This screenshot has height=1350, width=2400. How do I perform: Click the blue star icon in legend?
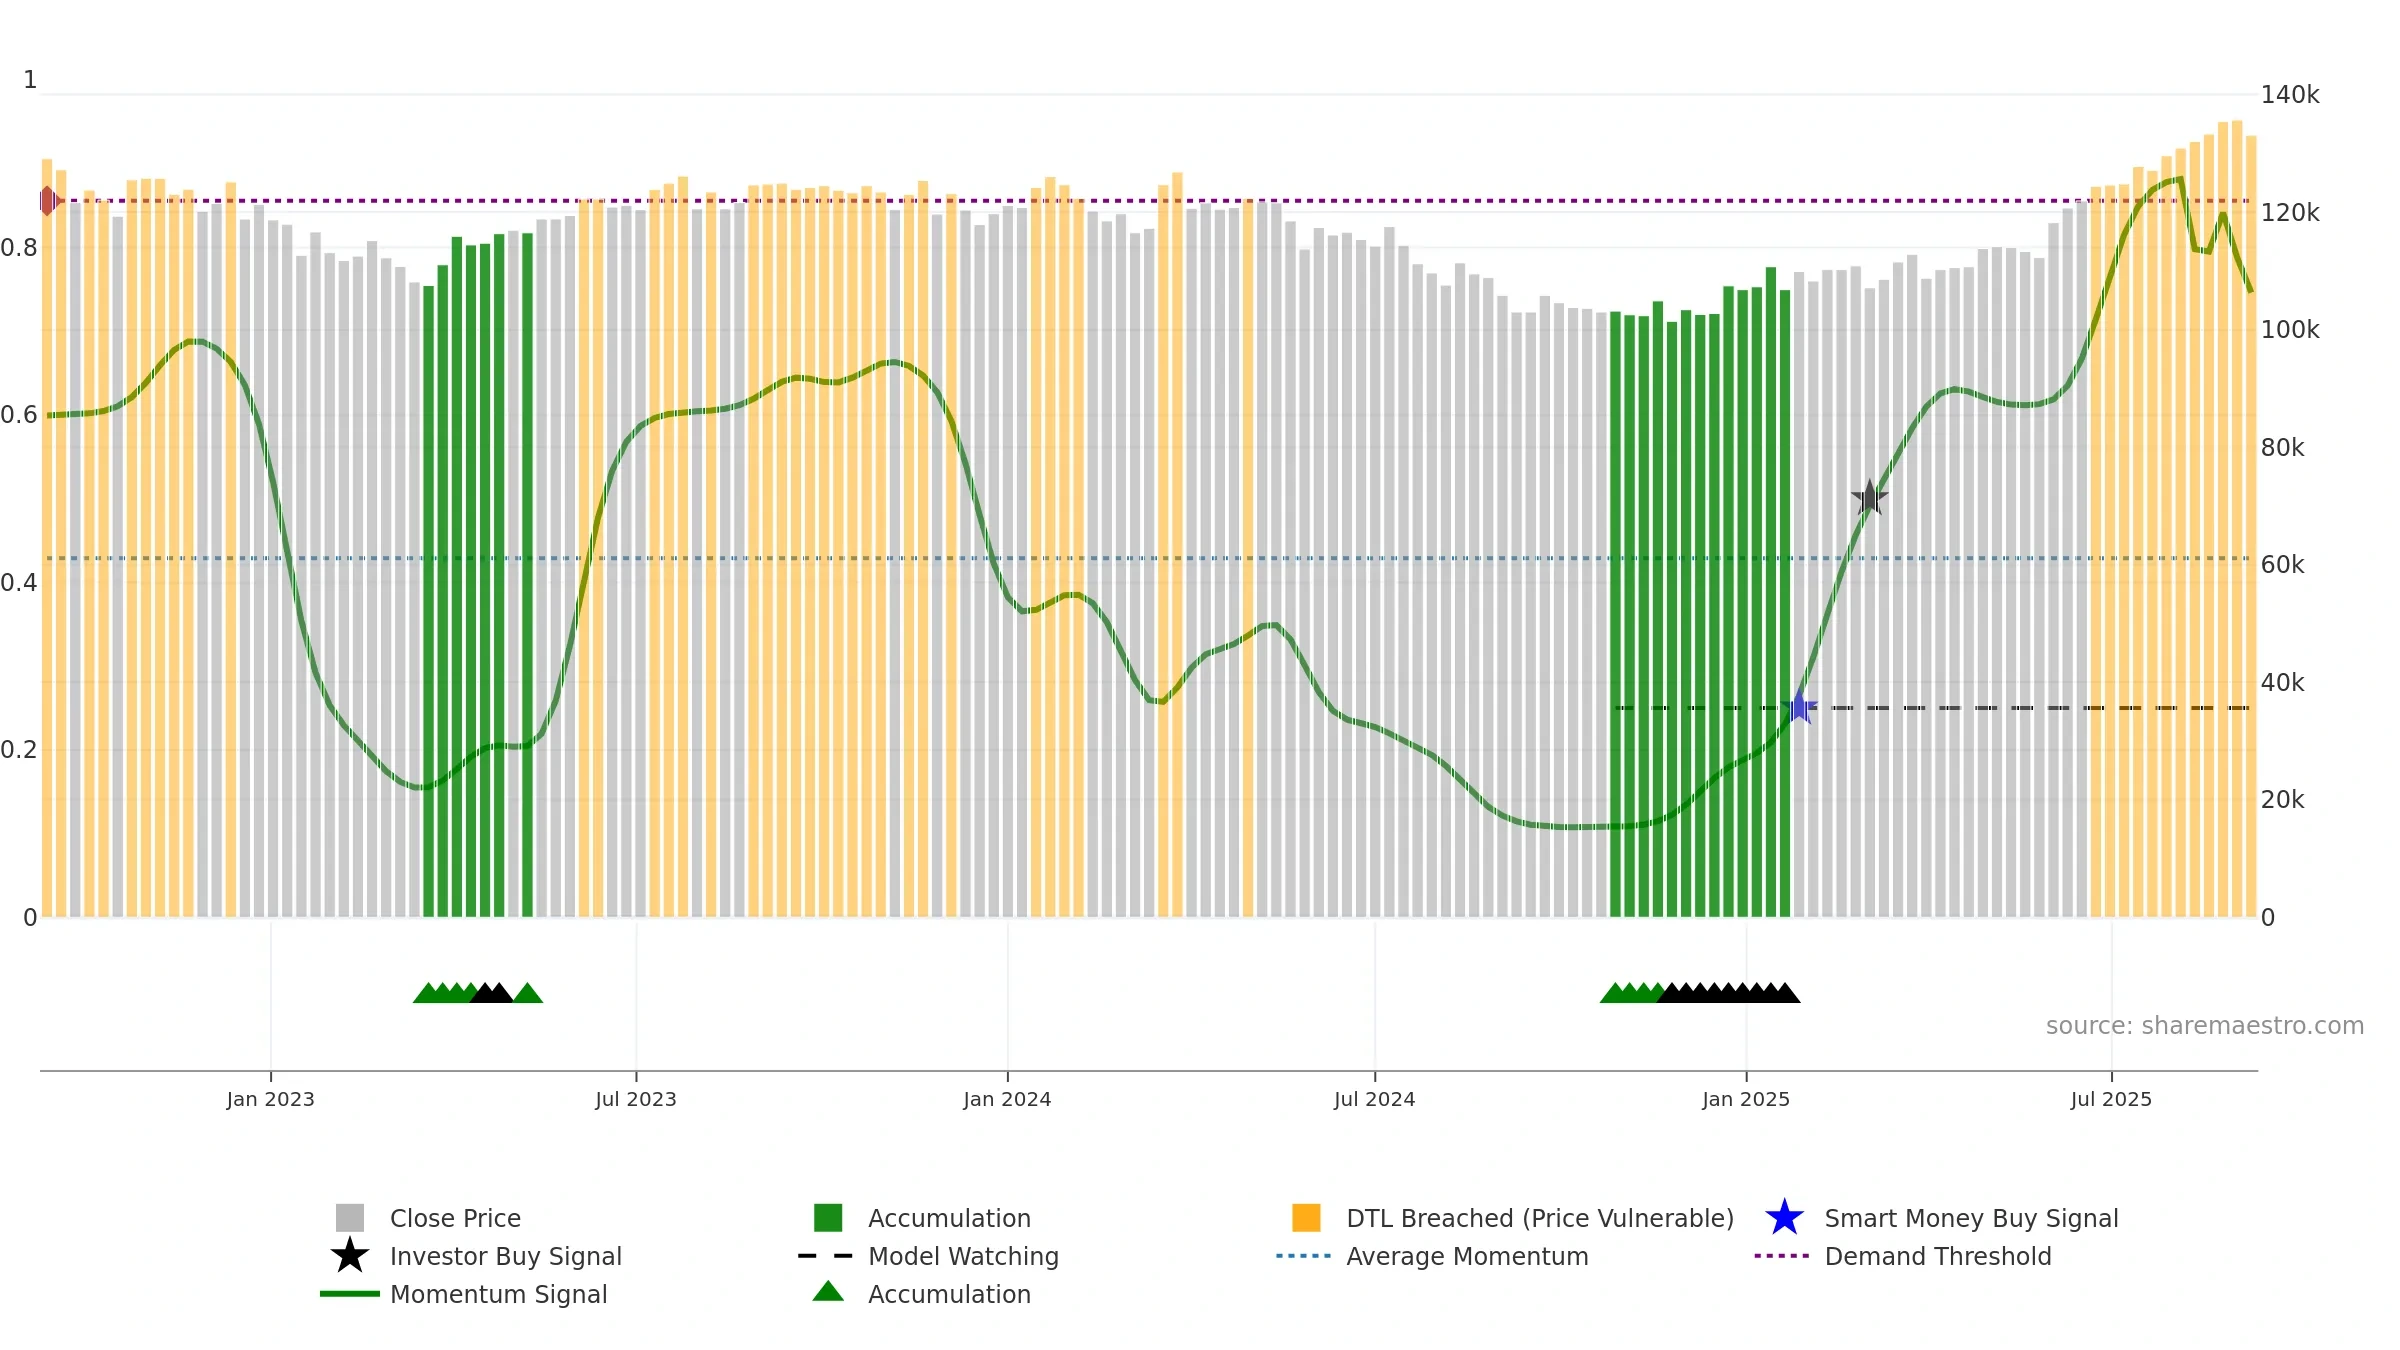tap(1784, 1218)
